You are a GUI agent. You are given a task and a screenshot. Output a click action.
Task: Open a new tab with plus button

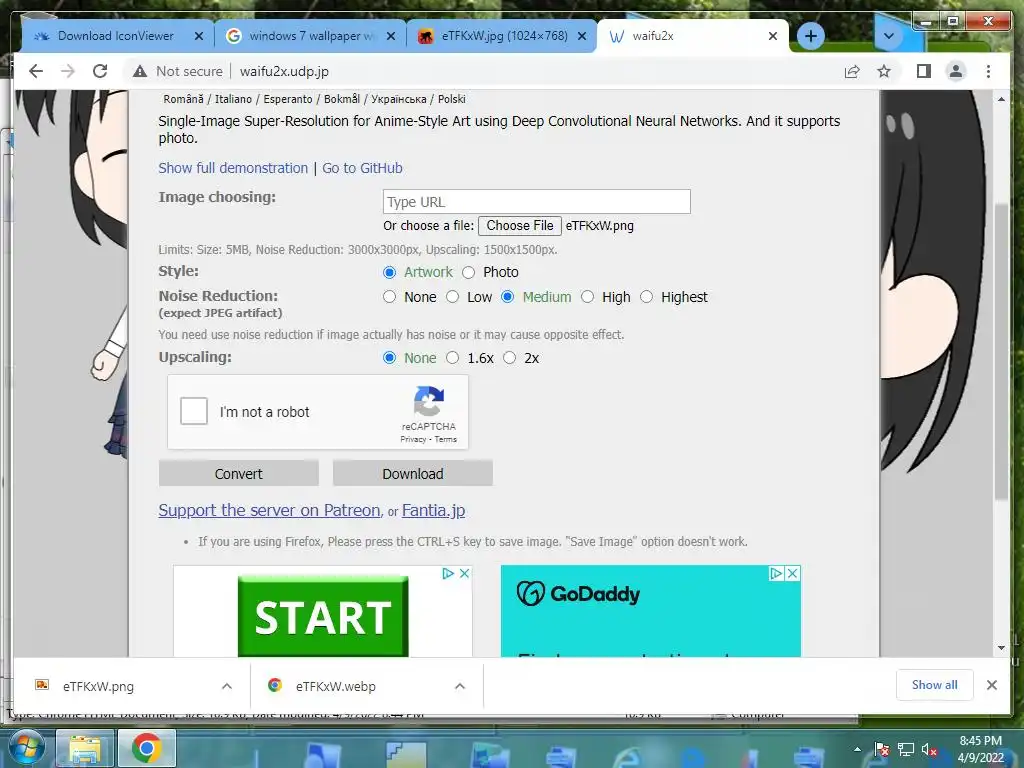[x=810, y=36]
